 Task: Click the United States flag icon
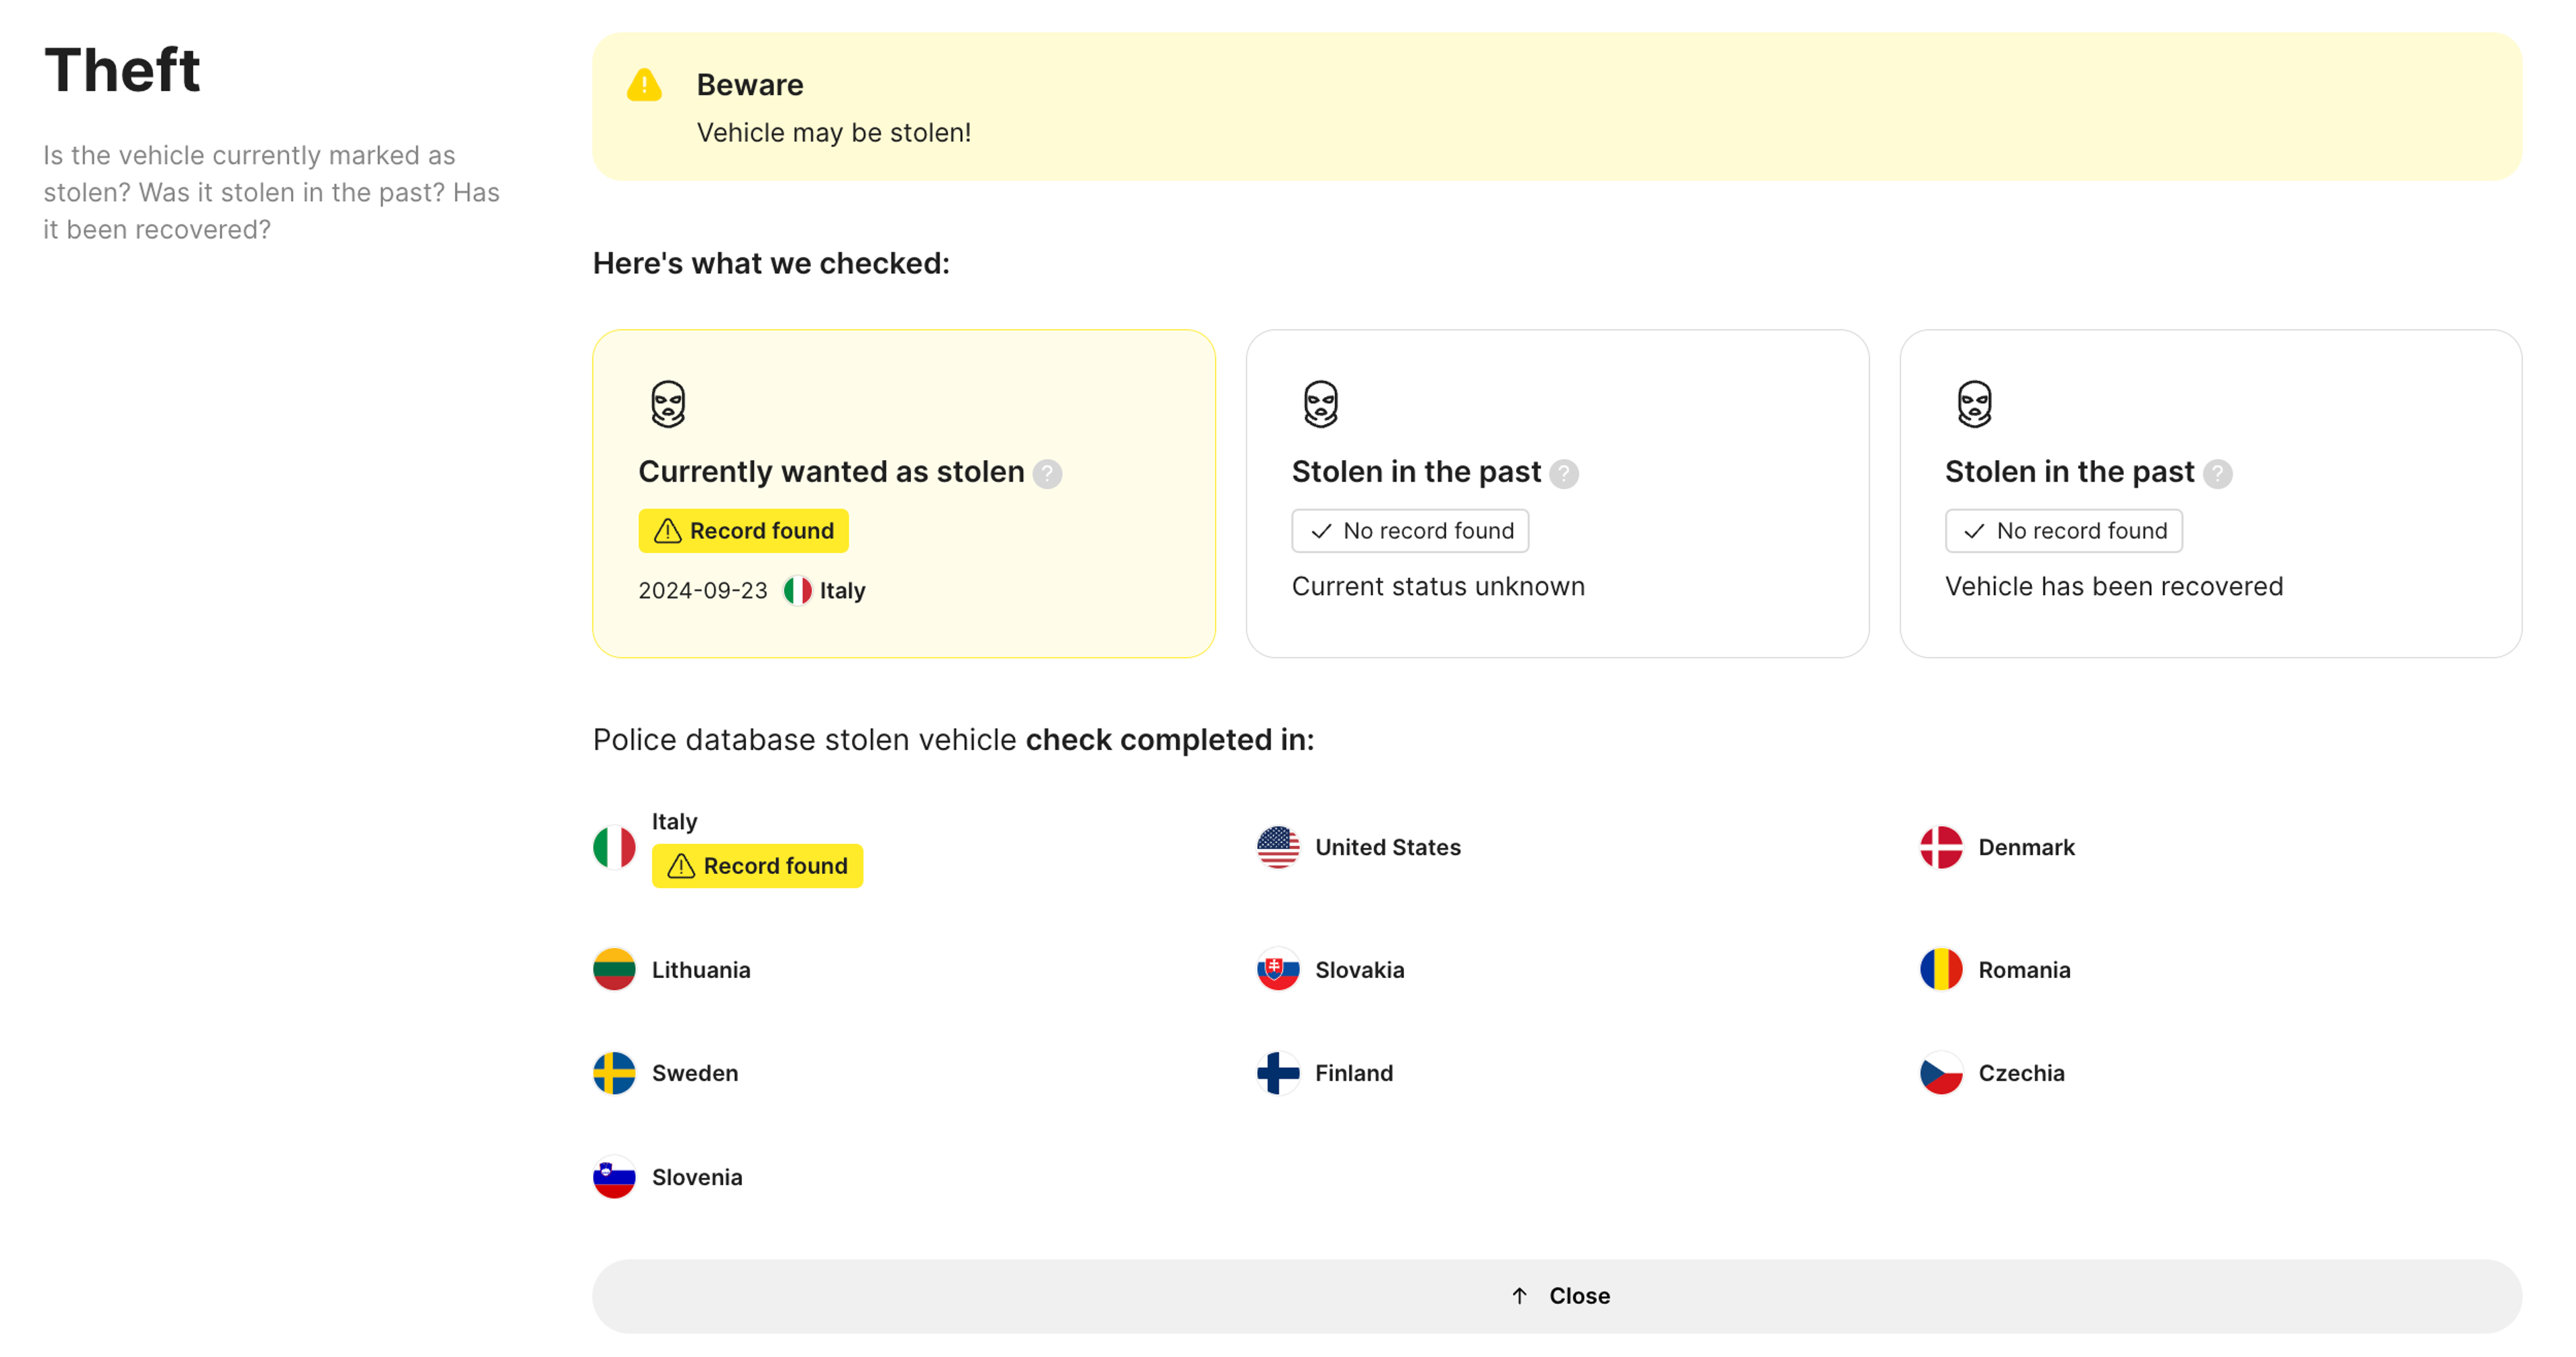[x=1277, y=847]
